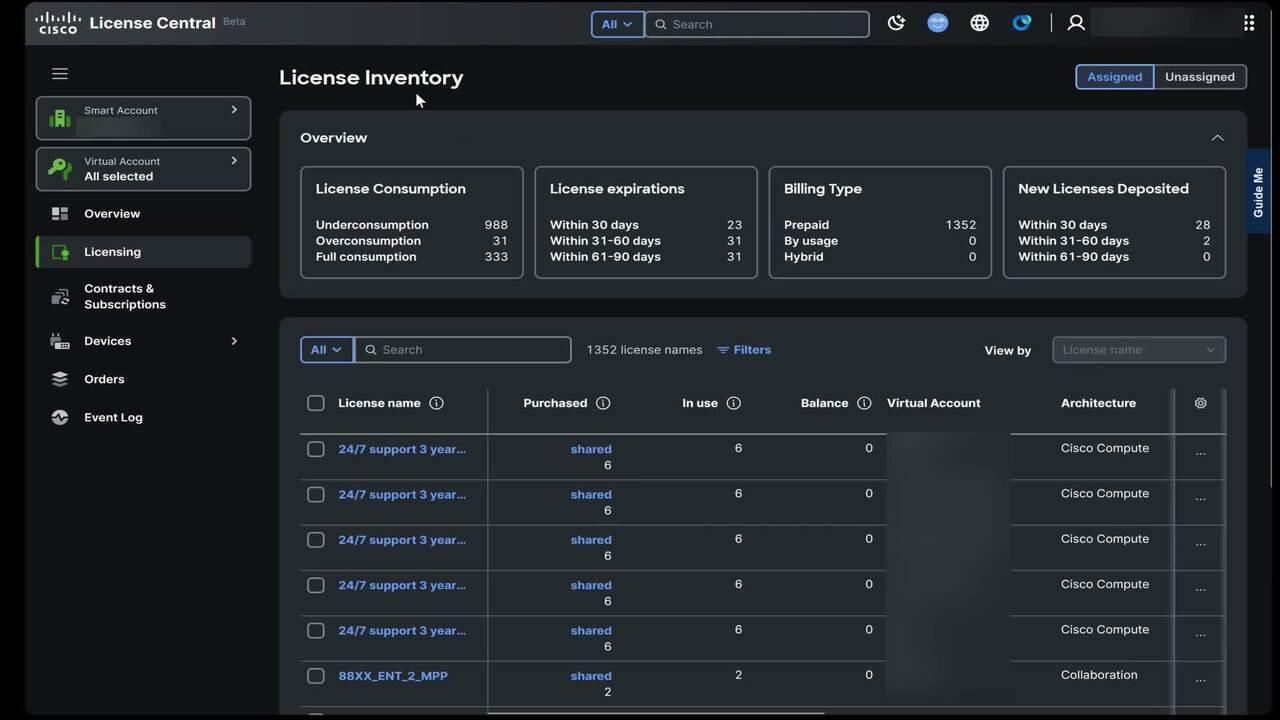Click the Licensing sidebar icon
1280x720 pixels.
(x=60, y=252)
